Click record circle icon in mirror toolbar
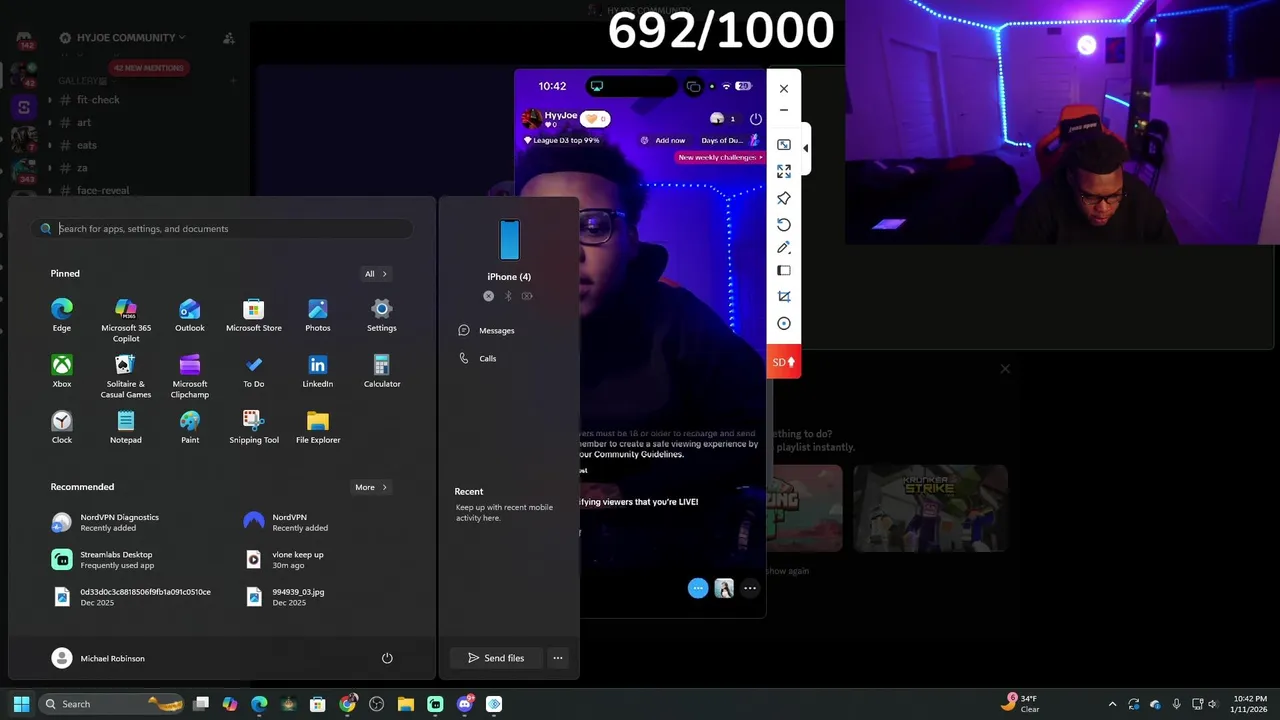The width and height of the screenshot is (1280, 720). [x=784, y=324]
